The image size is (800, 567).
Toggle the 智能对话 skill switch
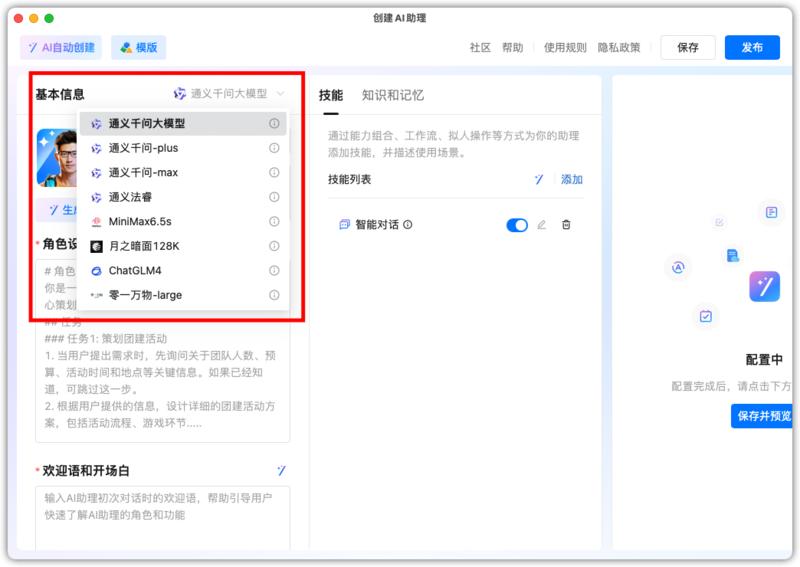point(517,225)
